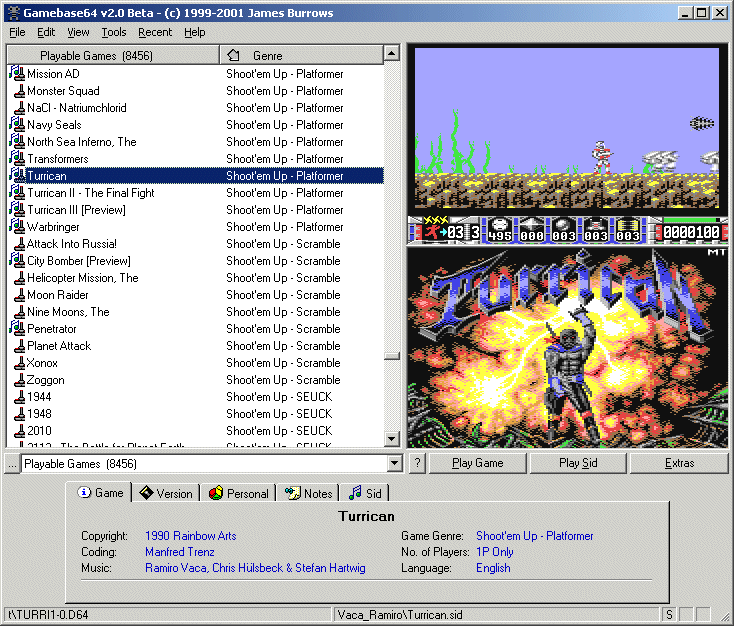Click the icon beside Penetrator

click(17, 328)
